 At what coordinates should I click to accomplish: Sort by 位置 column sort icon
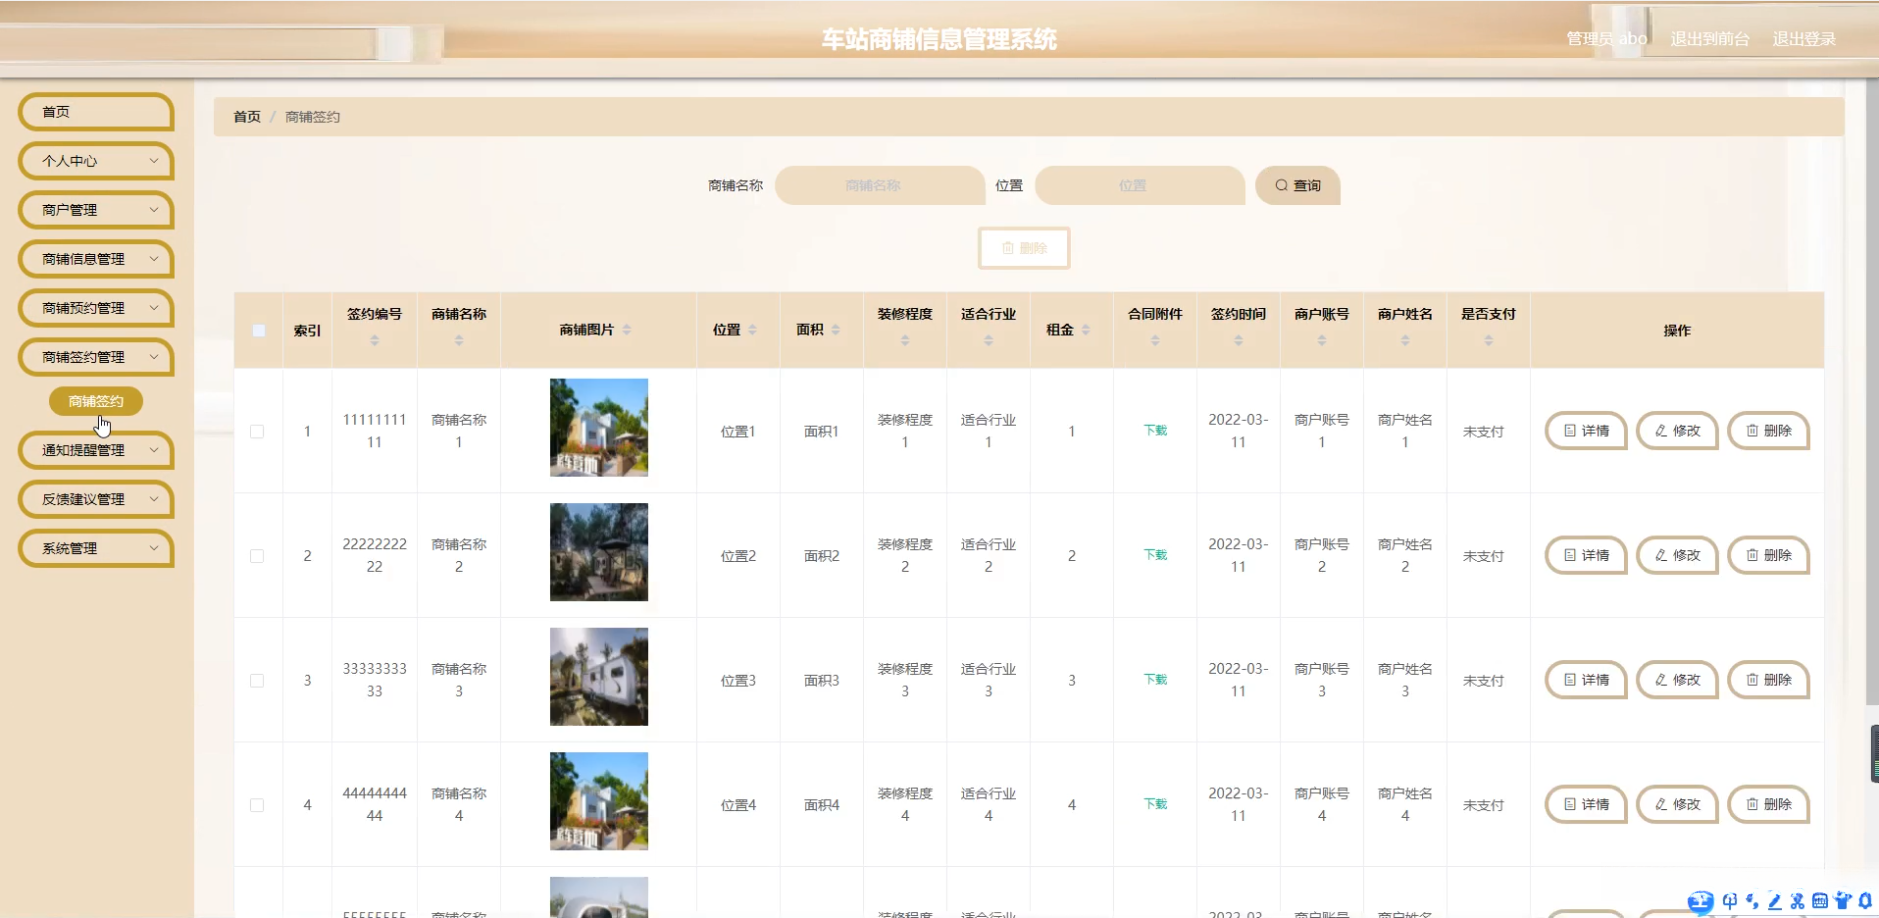pos(752,330)
